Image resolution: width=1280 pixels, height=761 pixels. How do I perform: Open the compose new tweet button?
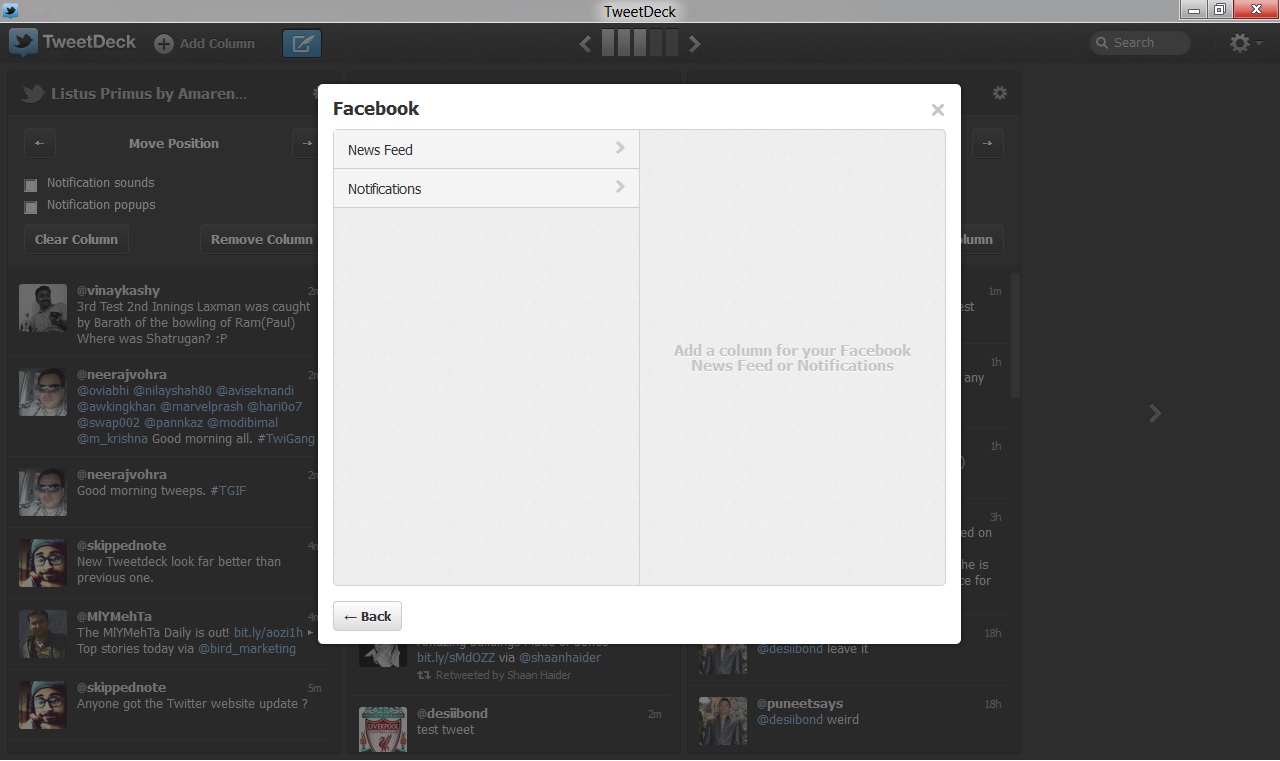coord(302,43)
